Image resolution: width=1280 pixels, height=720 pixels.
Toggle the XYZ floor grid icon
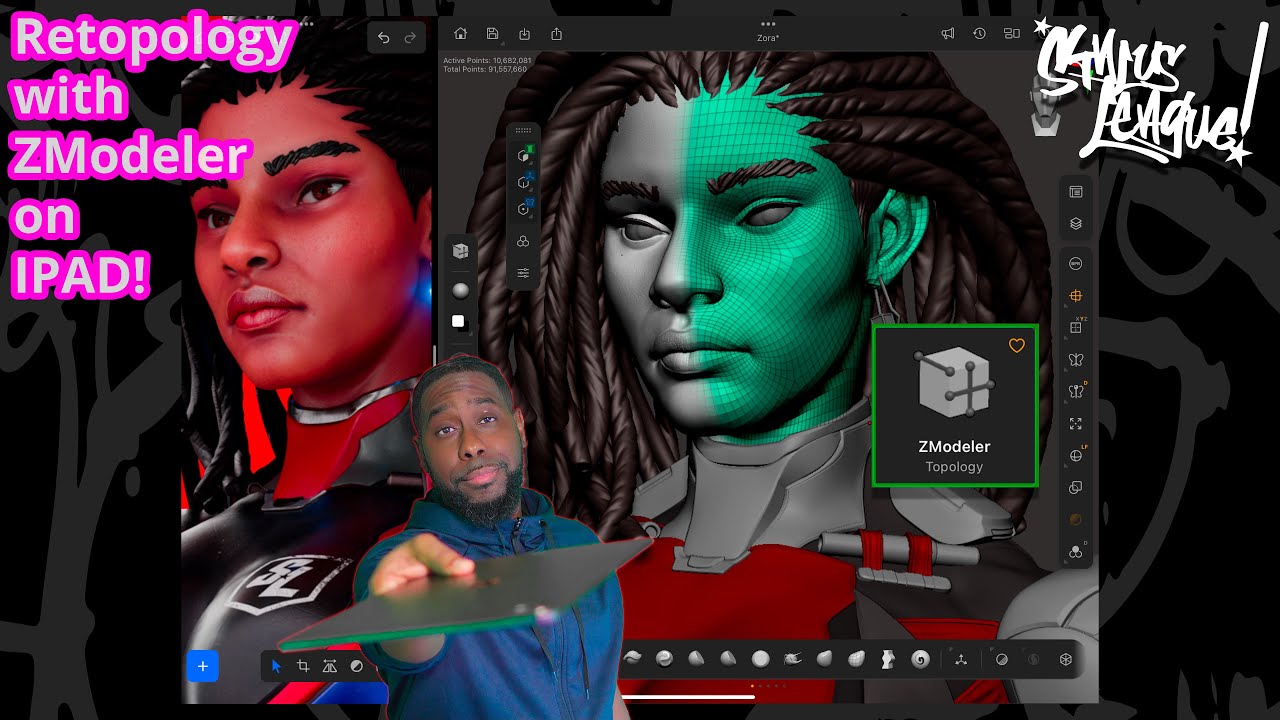(1076, 328)
